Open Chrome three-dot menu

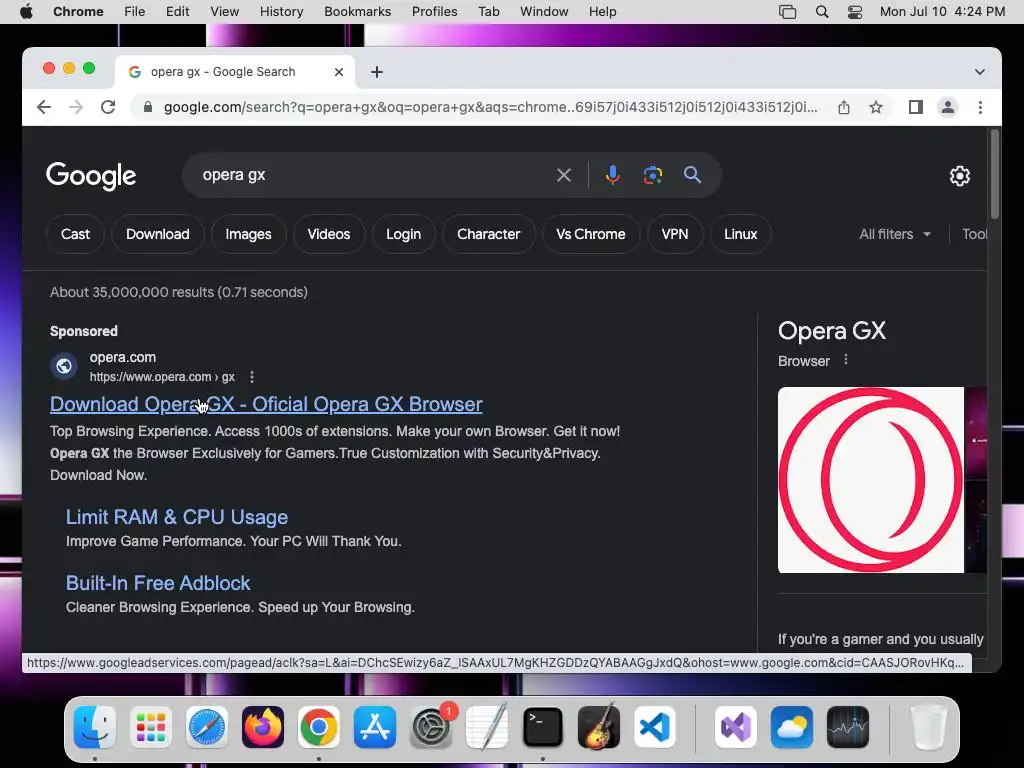[980, 107]
